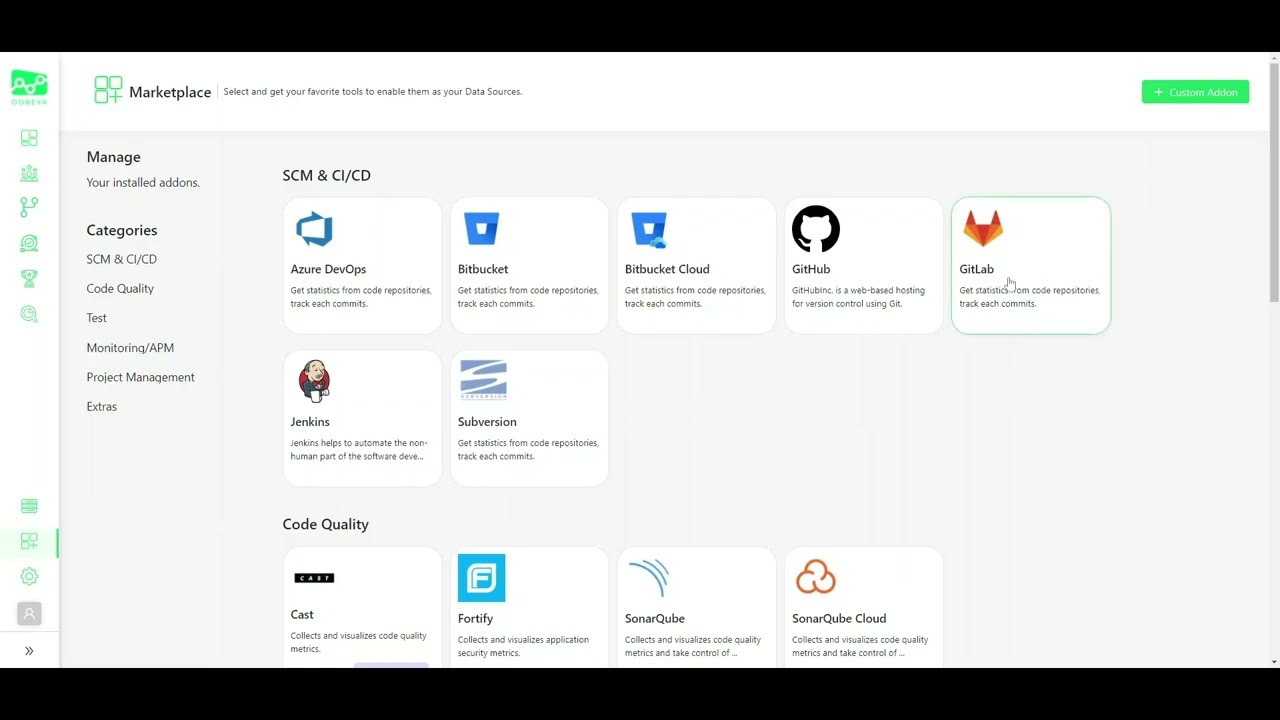
Task: Click the Marketplace subtitle about Data Sources
Action: (373, 92)
